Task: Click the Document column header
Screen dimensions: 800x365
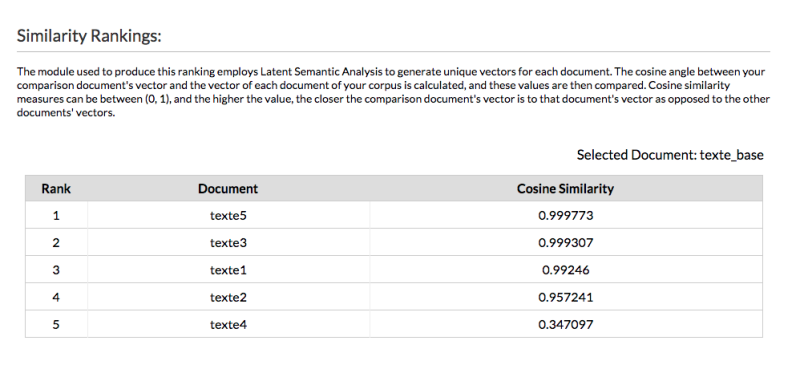Action: point(228,189)
